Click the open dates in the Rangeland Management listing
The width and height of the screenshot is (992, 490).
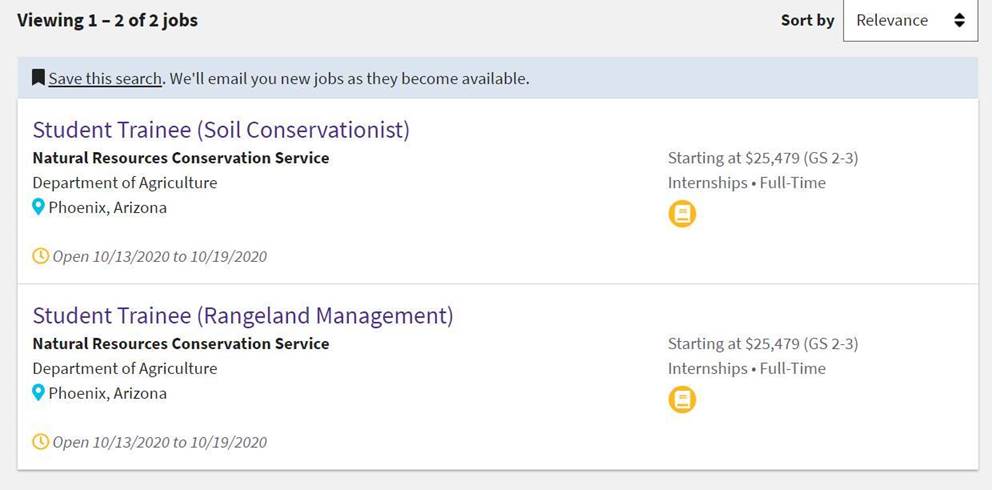click(x=160, y=442)
